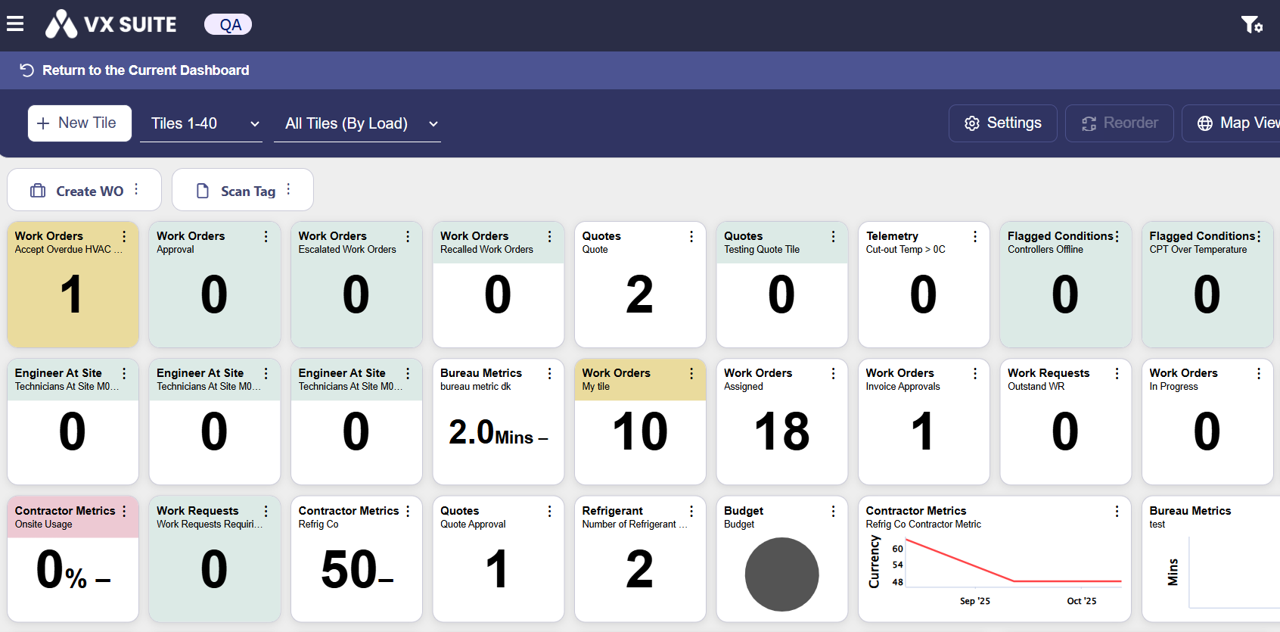Open kebab menu beside Create WO

[137, 190]
